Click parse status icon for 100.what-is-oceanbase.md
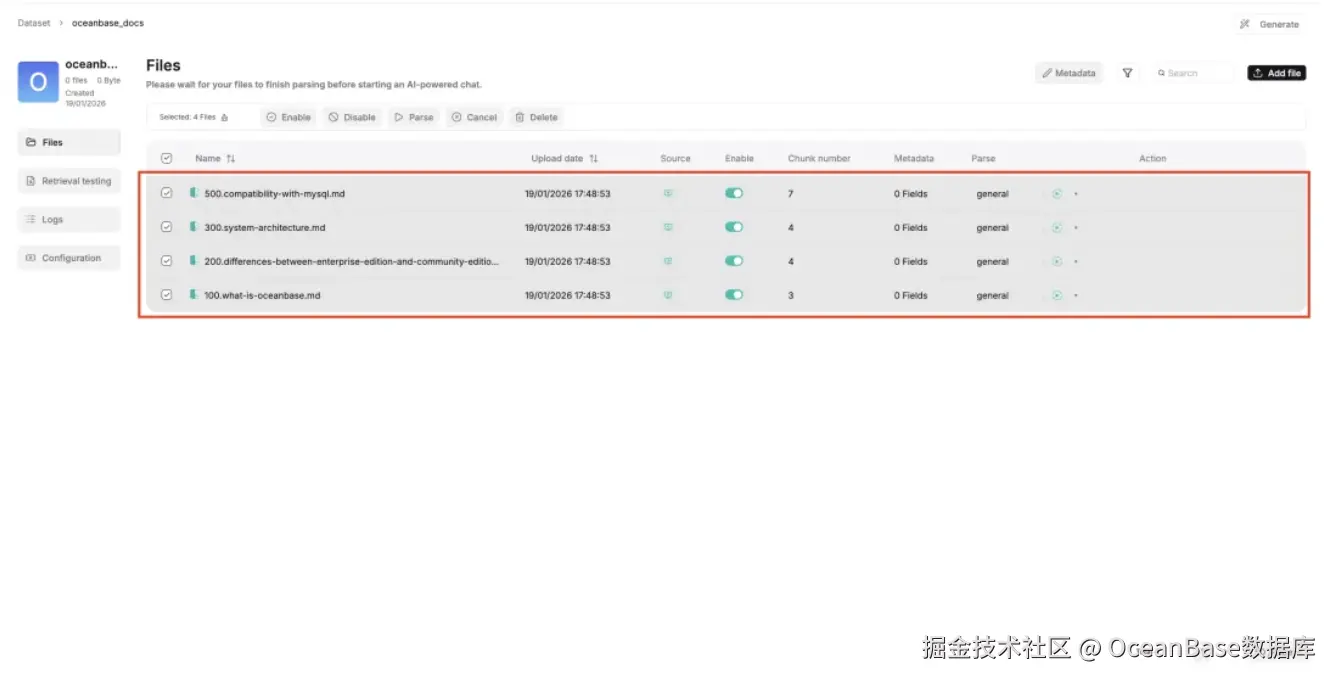Image resolution: width=1336 pixels, height=682 pixels. (x=1057, y=296)
